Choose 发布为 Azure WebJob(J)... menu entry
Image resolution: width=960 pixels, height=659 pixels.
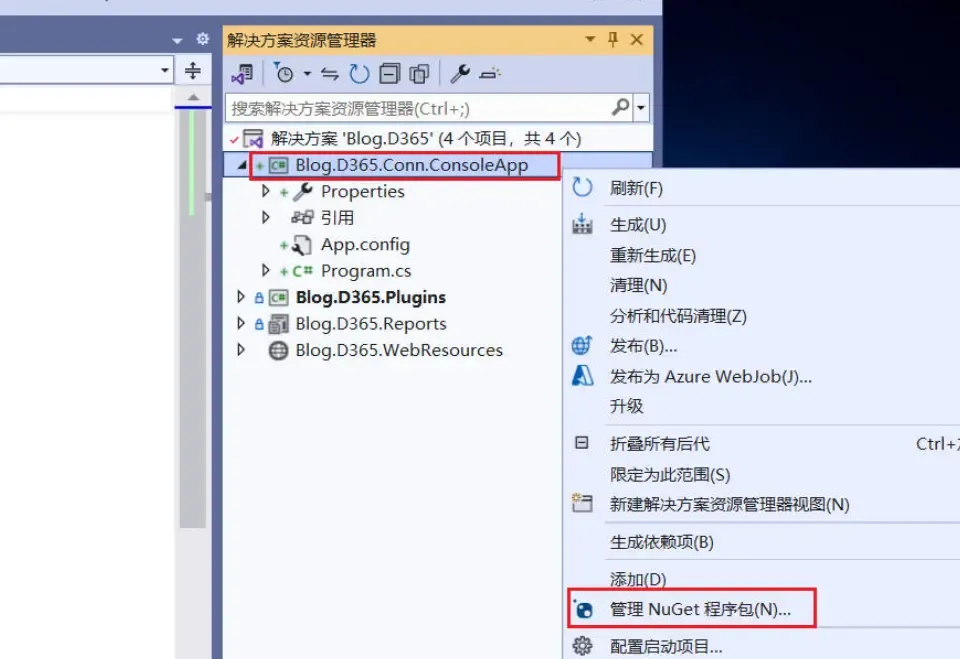point(711,376)
